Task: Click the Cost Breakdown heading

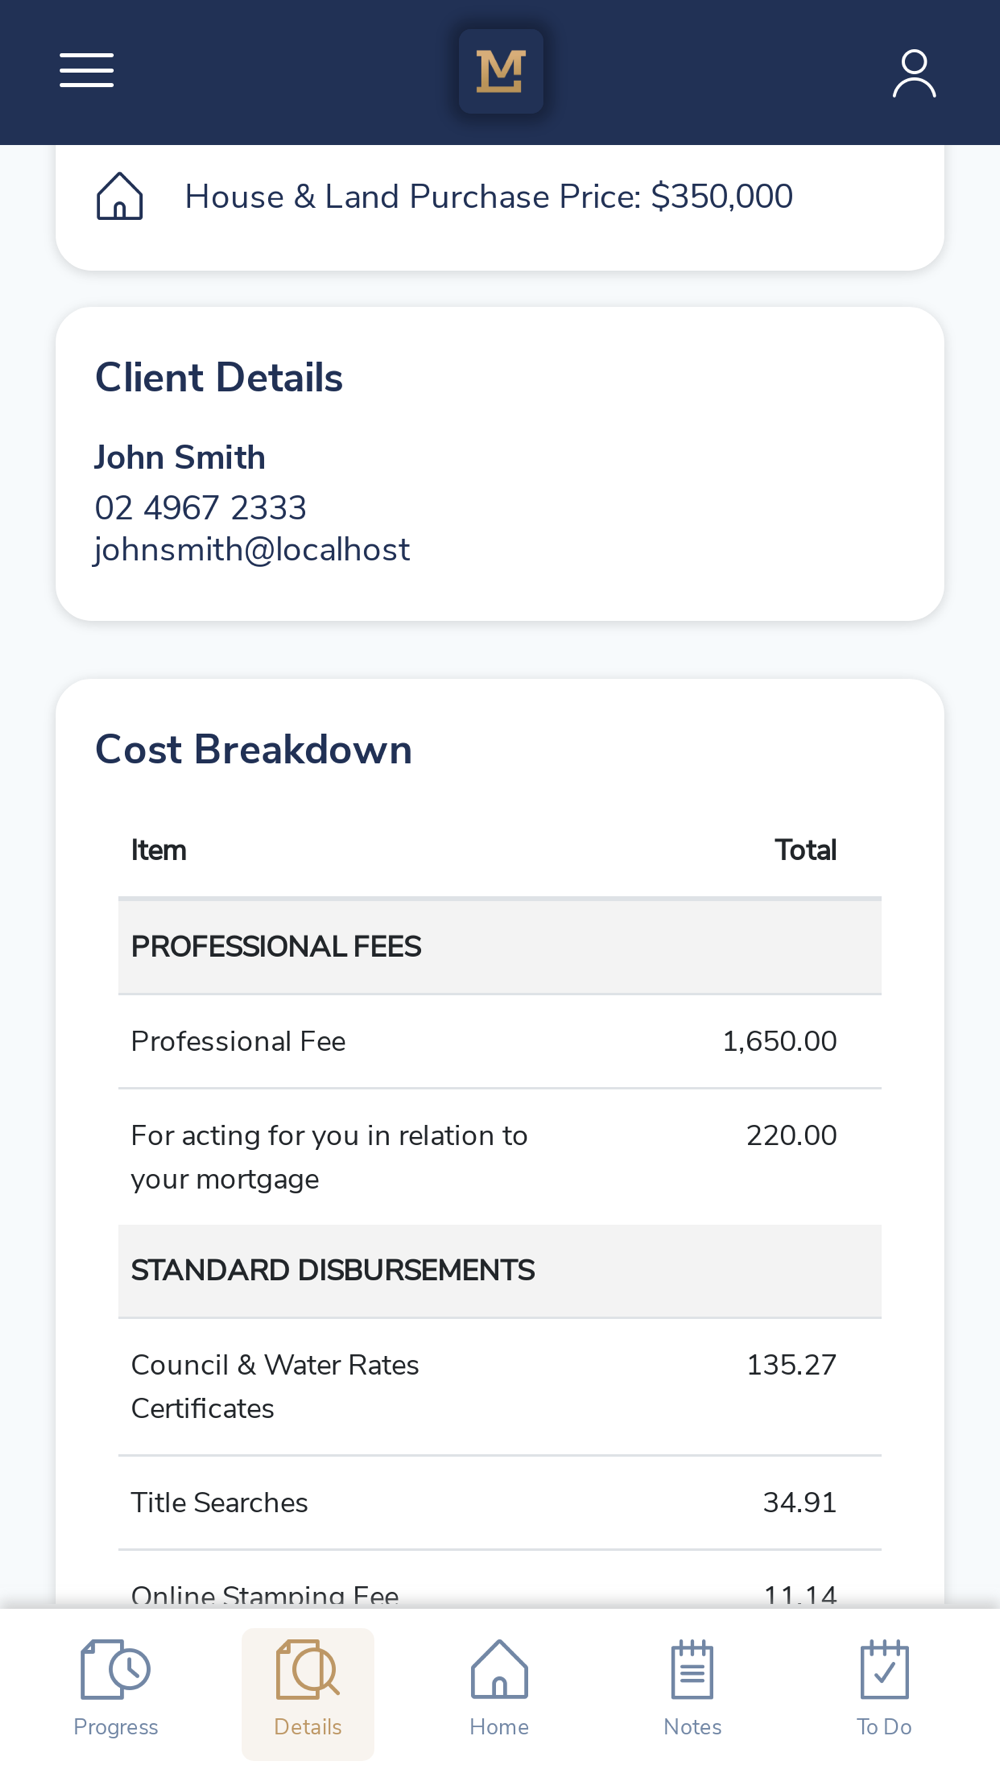Action: tap(253, 750)
